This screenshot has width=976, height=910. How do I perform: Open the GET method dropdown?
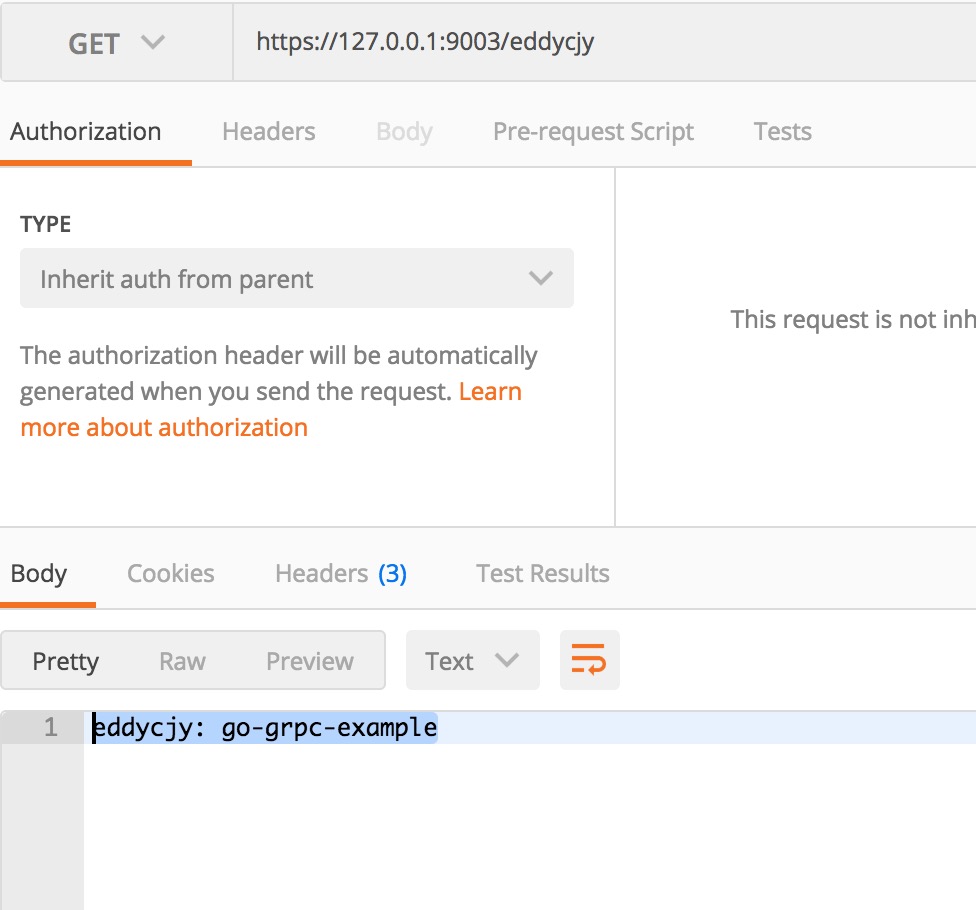(x=116, y=43)
